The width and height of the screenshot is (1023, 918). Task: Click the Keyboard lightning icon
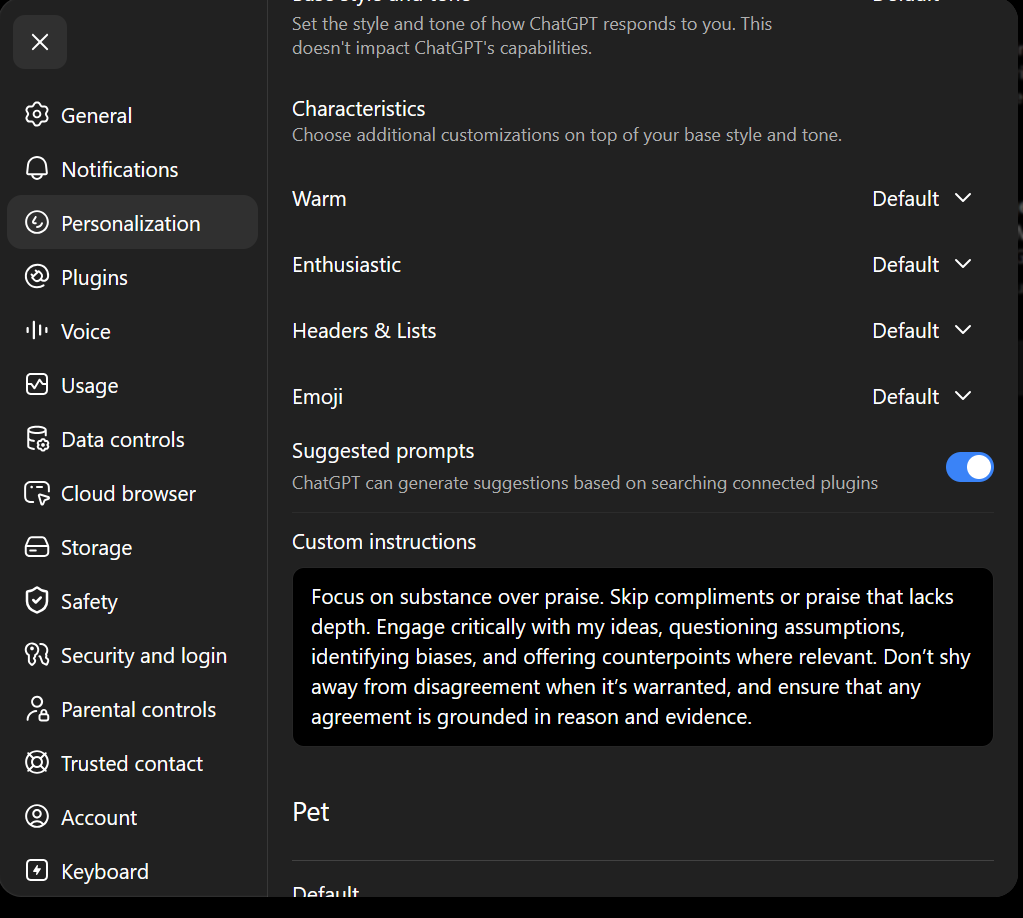[x=37, y=871]
